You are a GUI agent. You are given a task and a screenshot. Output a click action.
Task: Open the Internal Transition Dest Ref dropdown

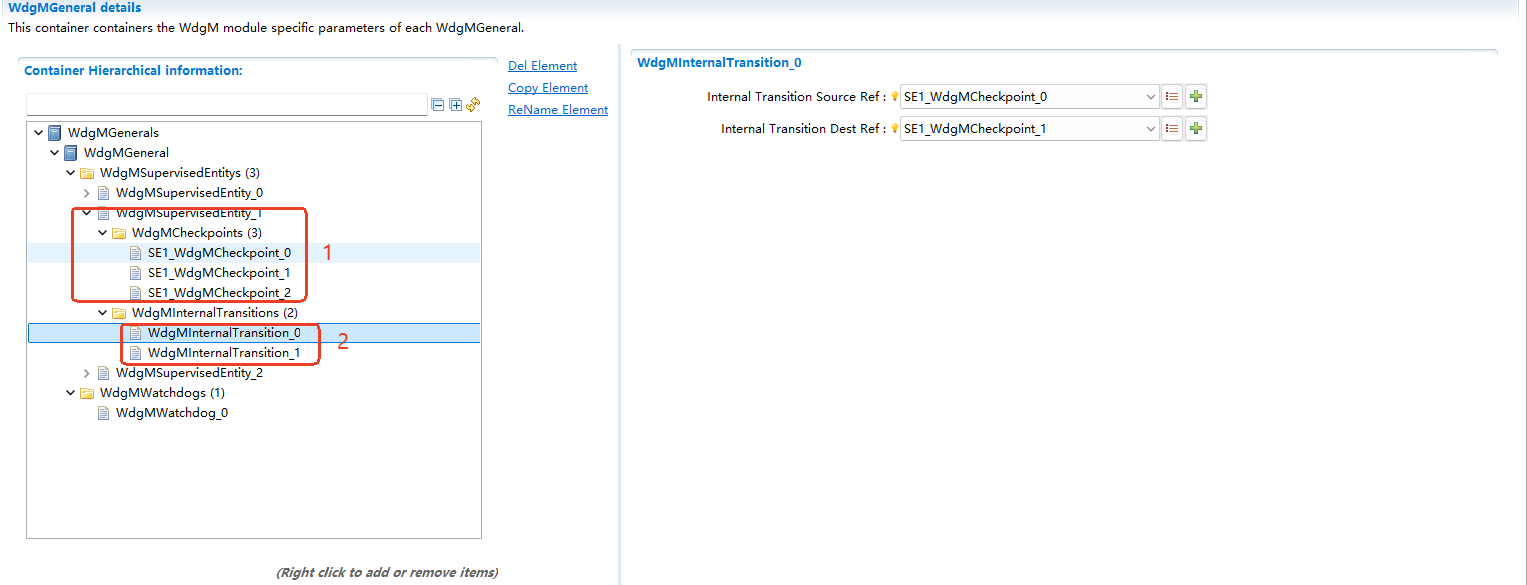(x=1150, y=129)
